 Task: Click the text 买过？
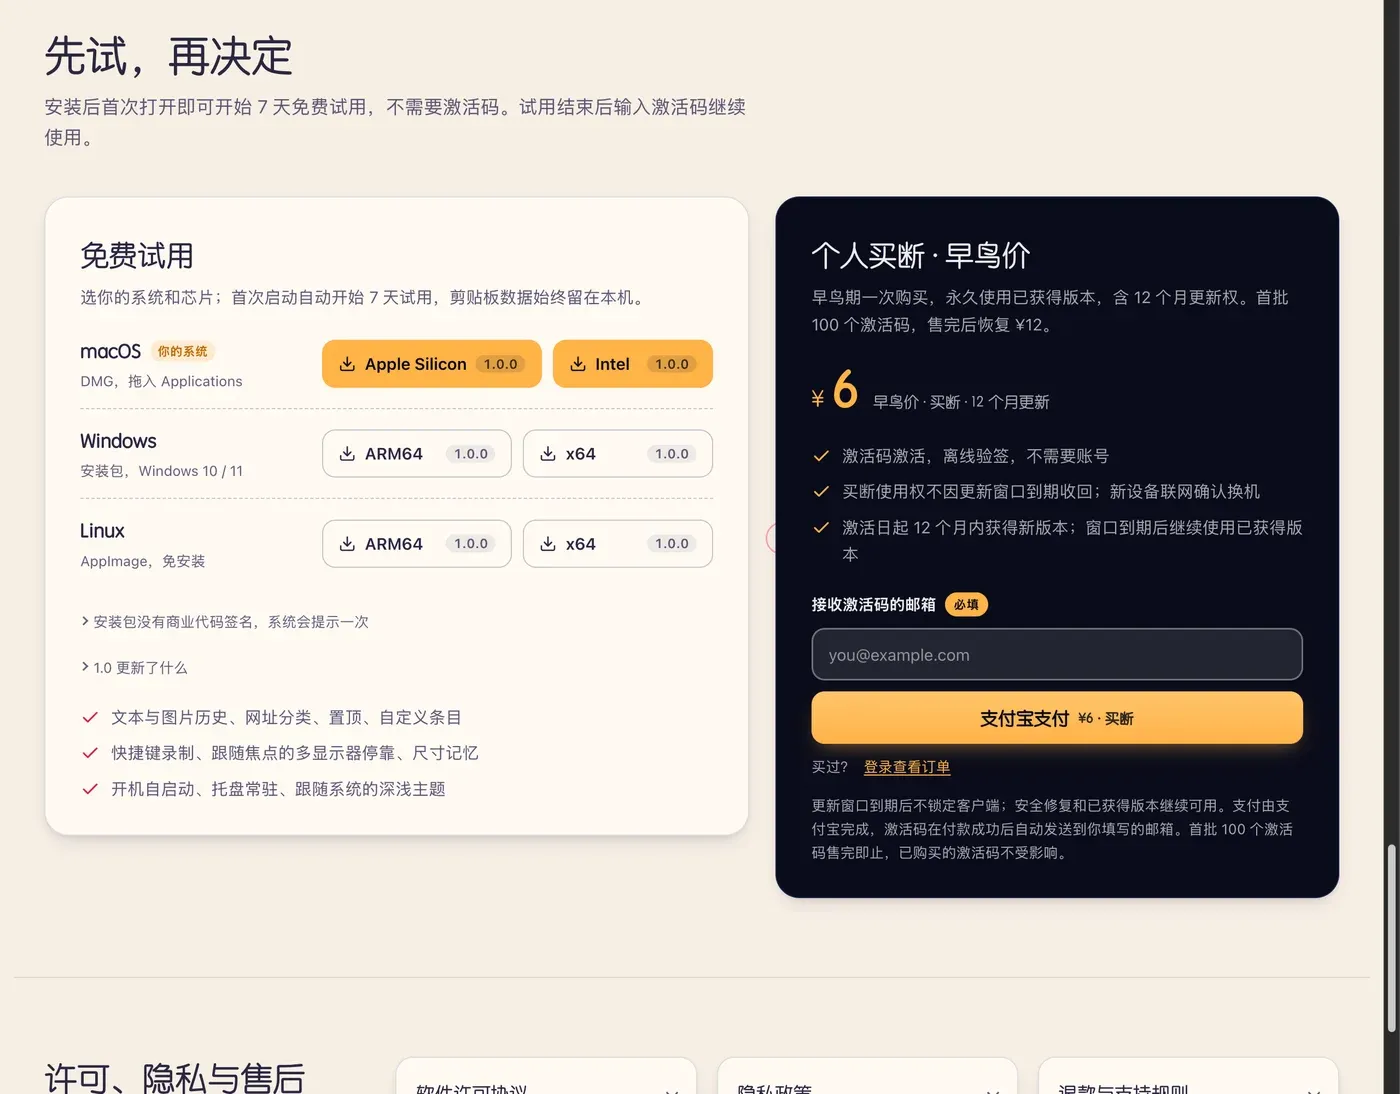pos(830,767)
